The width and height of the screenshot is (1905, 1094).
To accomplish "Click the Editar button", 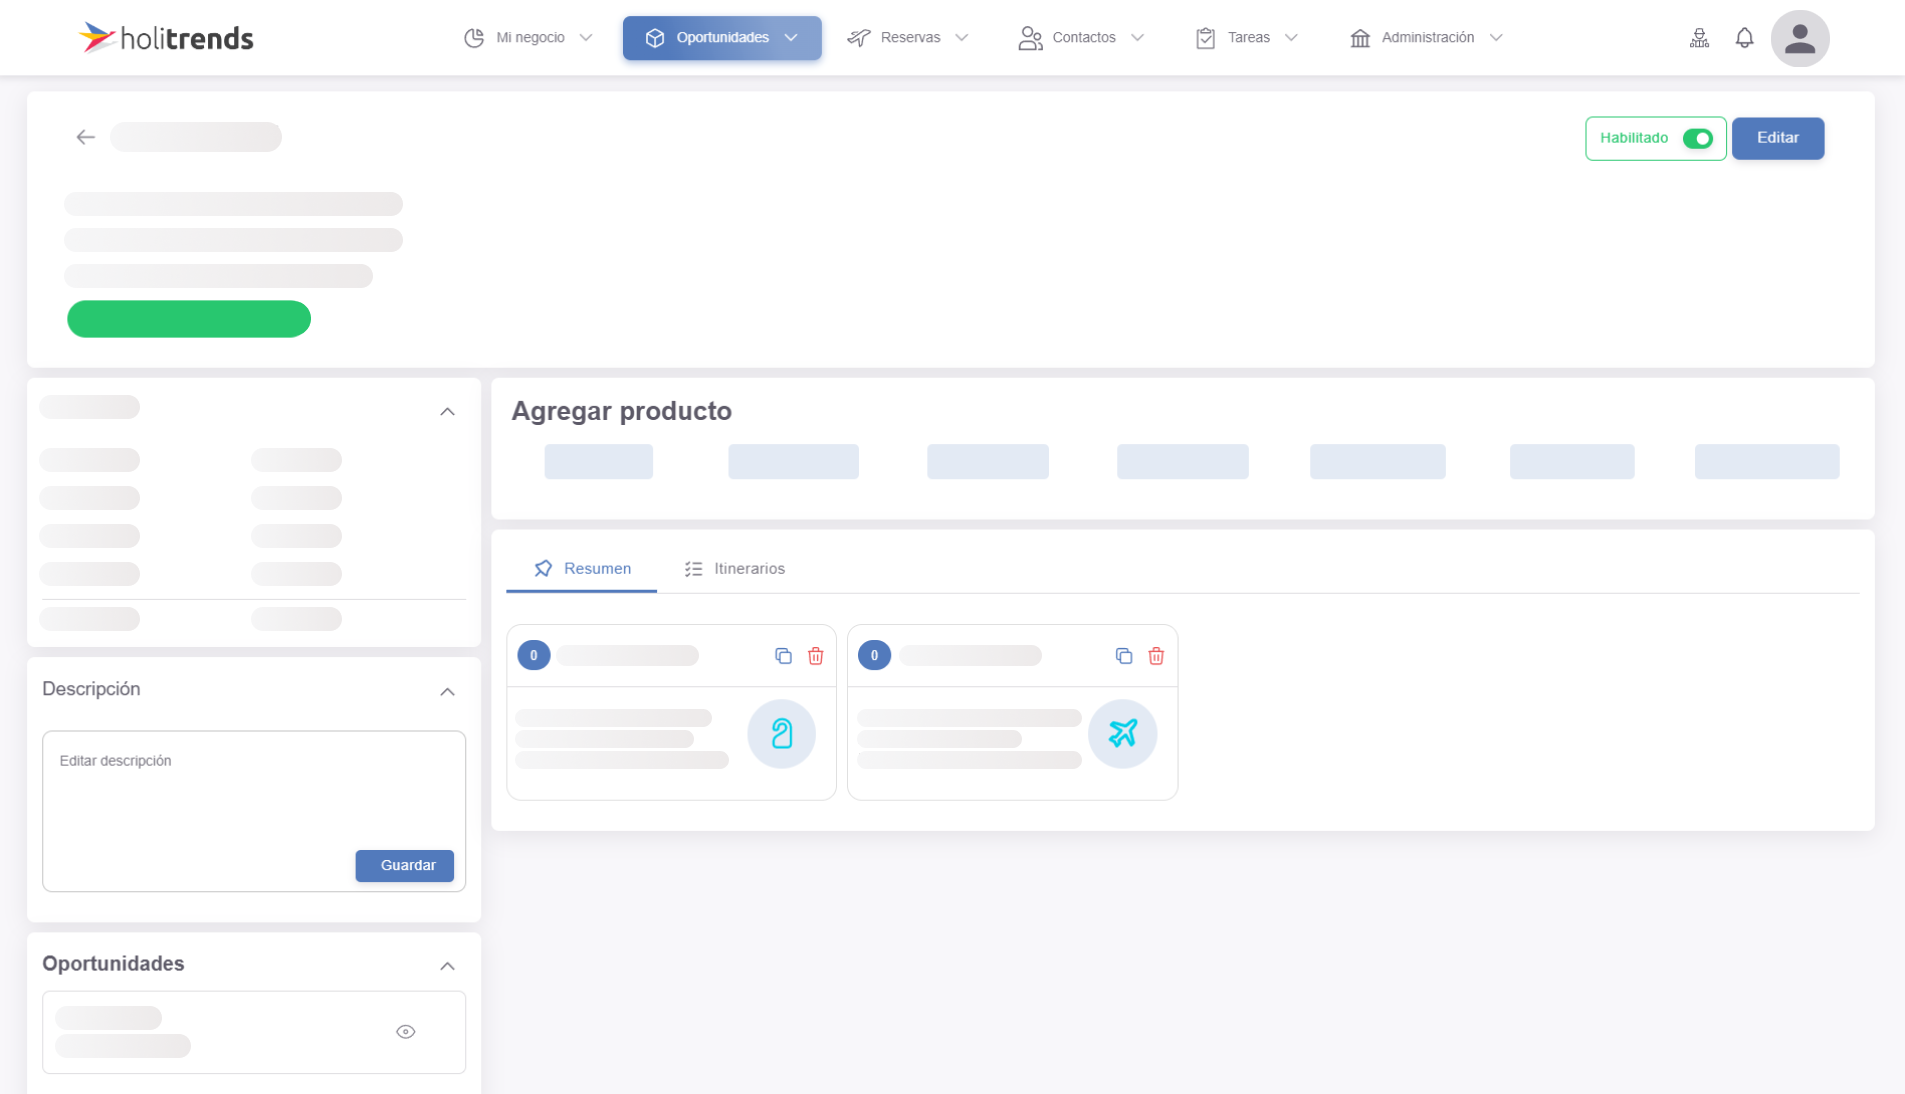I will tap(1778, 138).
